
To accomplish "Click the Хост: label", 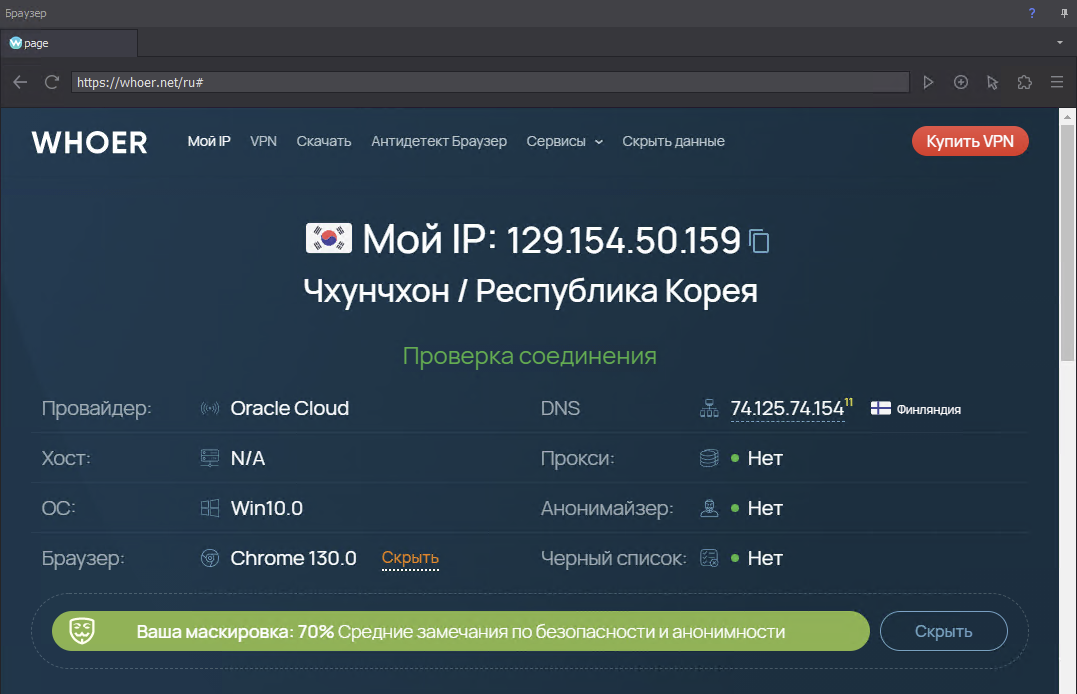I will pos(66,458).
